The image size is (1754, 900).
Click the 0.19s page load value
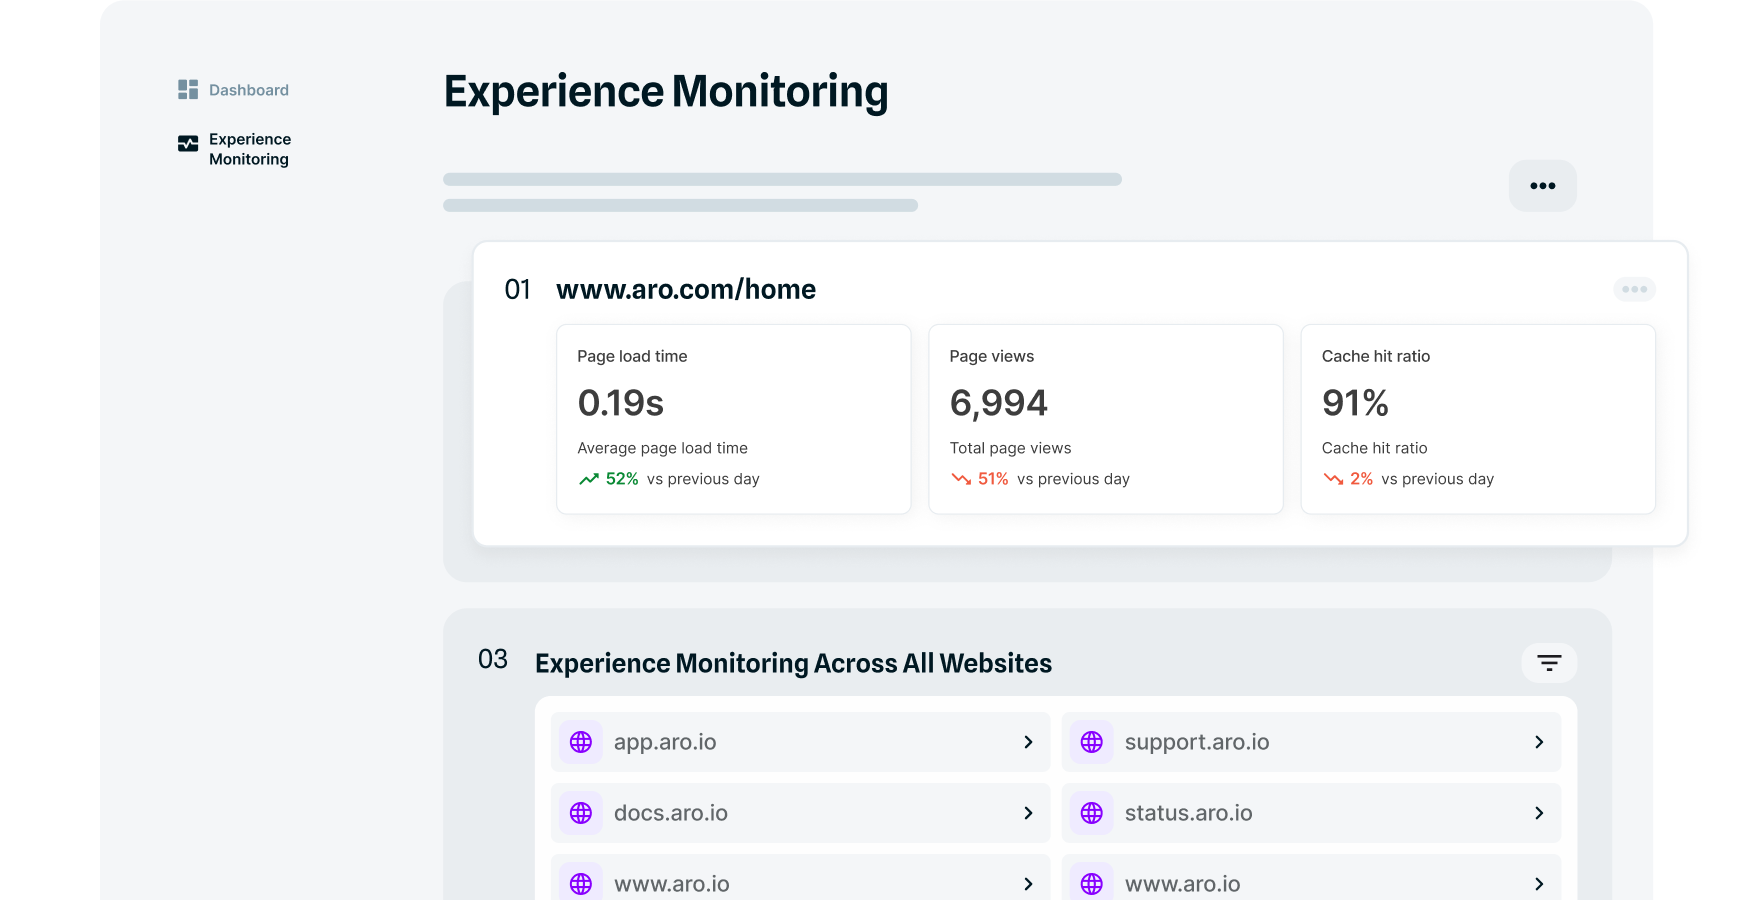[621, 403]
